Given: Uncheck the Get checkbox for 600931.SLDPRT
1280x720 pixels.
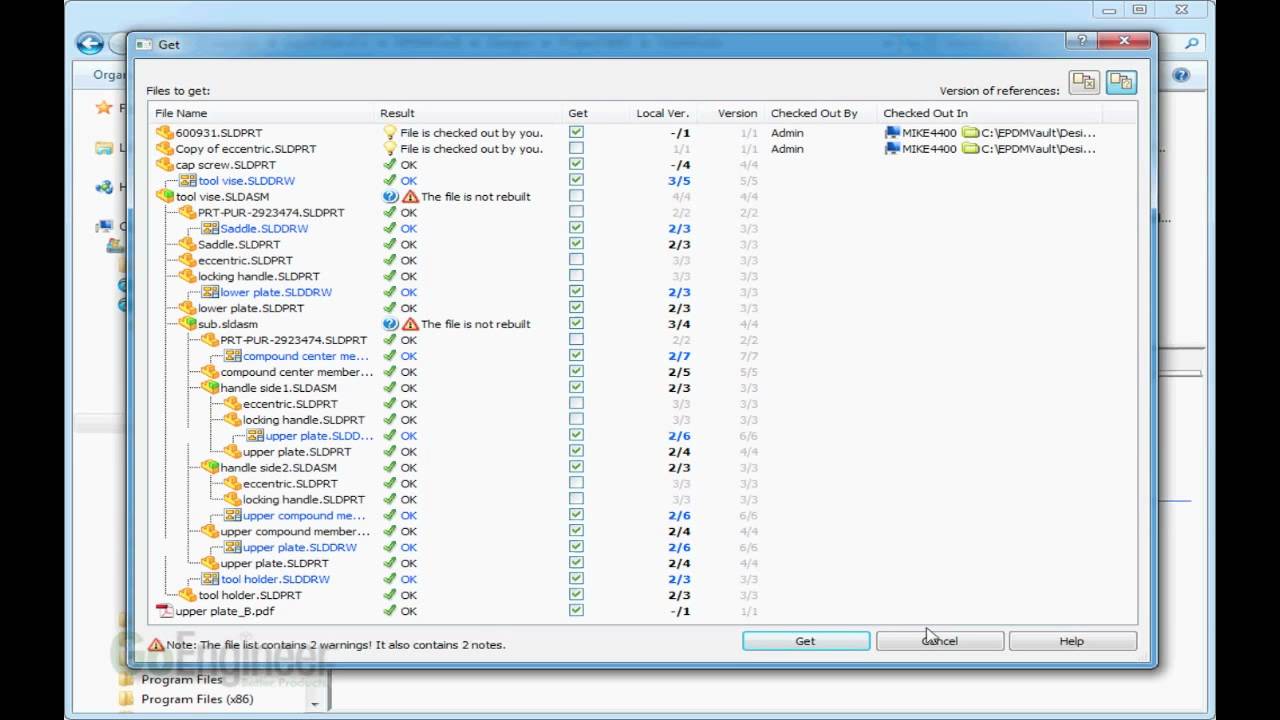Looking at the screenshot, I should point(576,132).
